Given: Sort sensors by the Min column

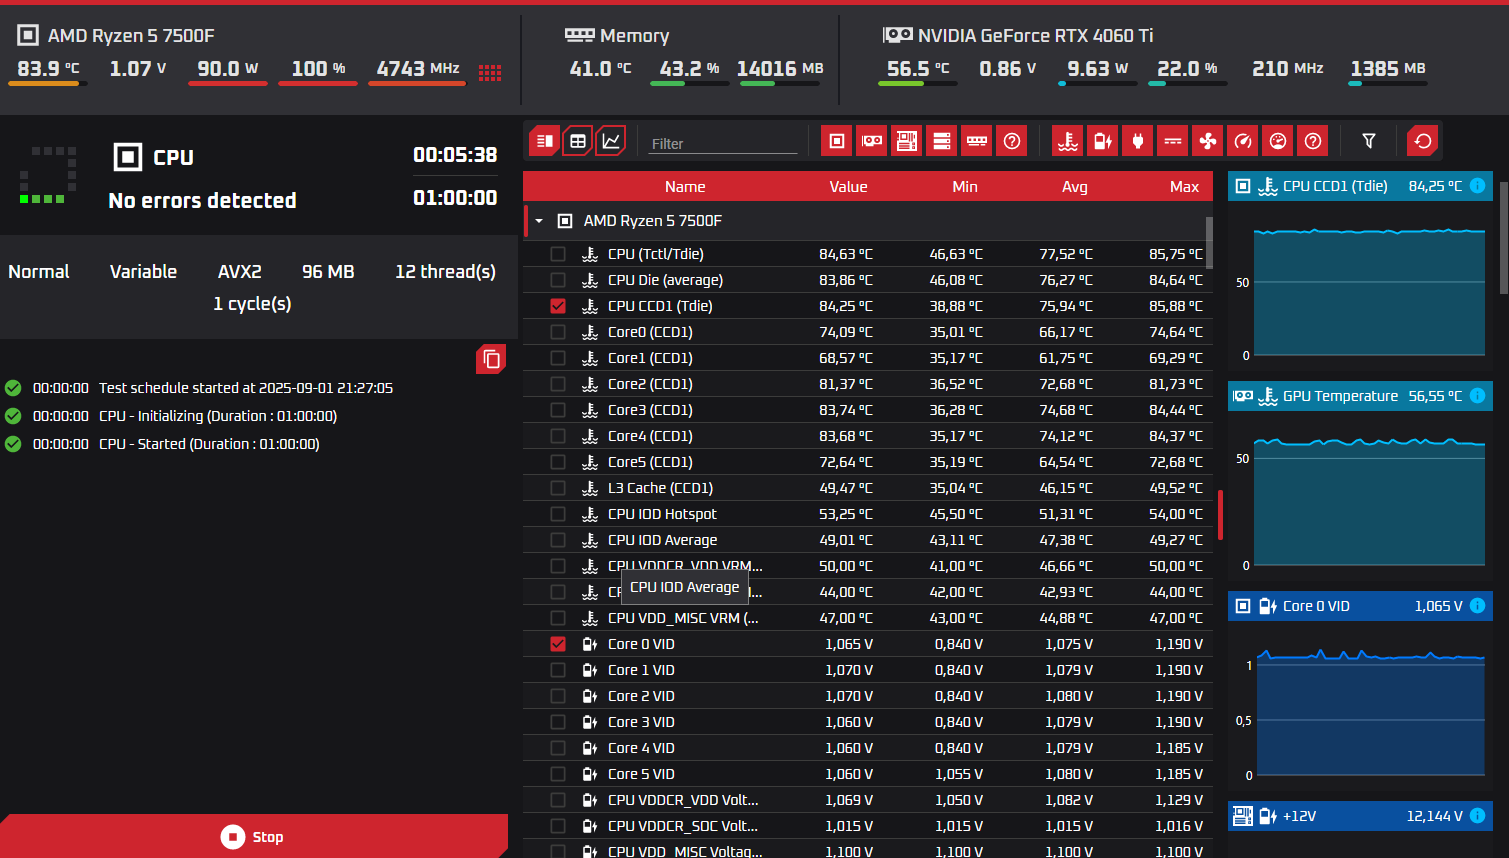Looking at the screenshot, I should pyautogui.click(x=965, y=187).
